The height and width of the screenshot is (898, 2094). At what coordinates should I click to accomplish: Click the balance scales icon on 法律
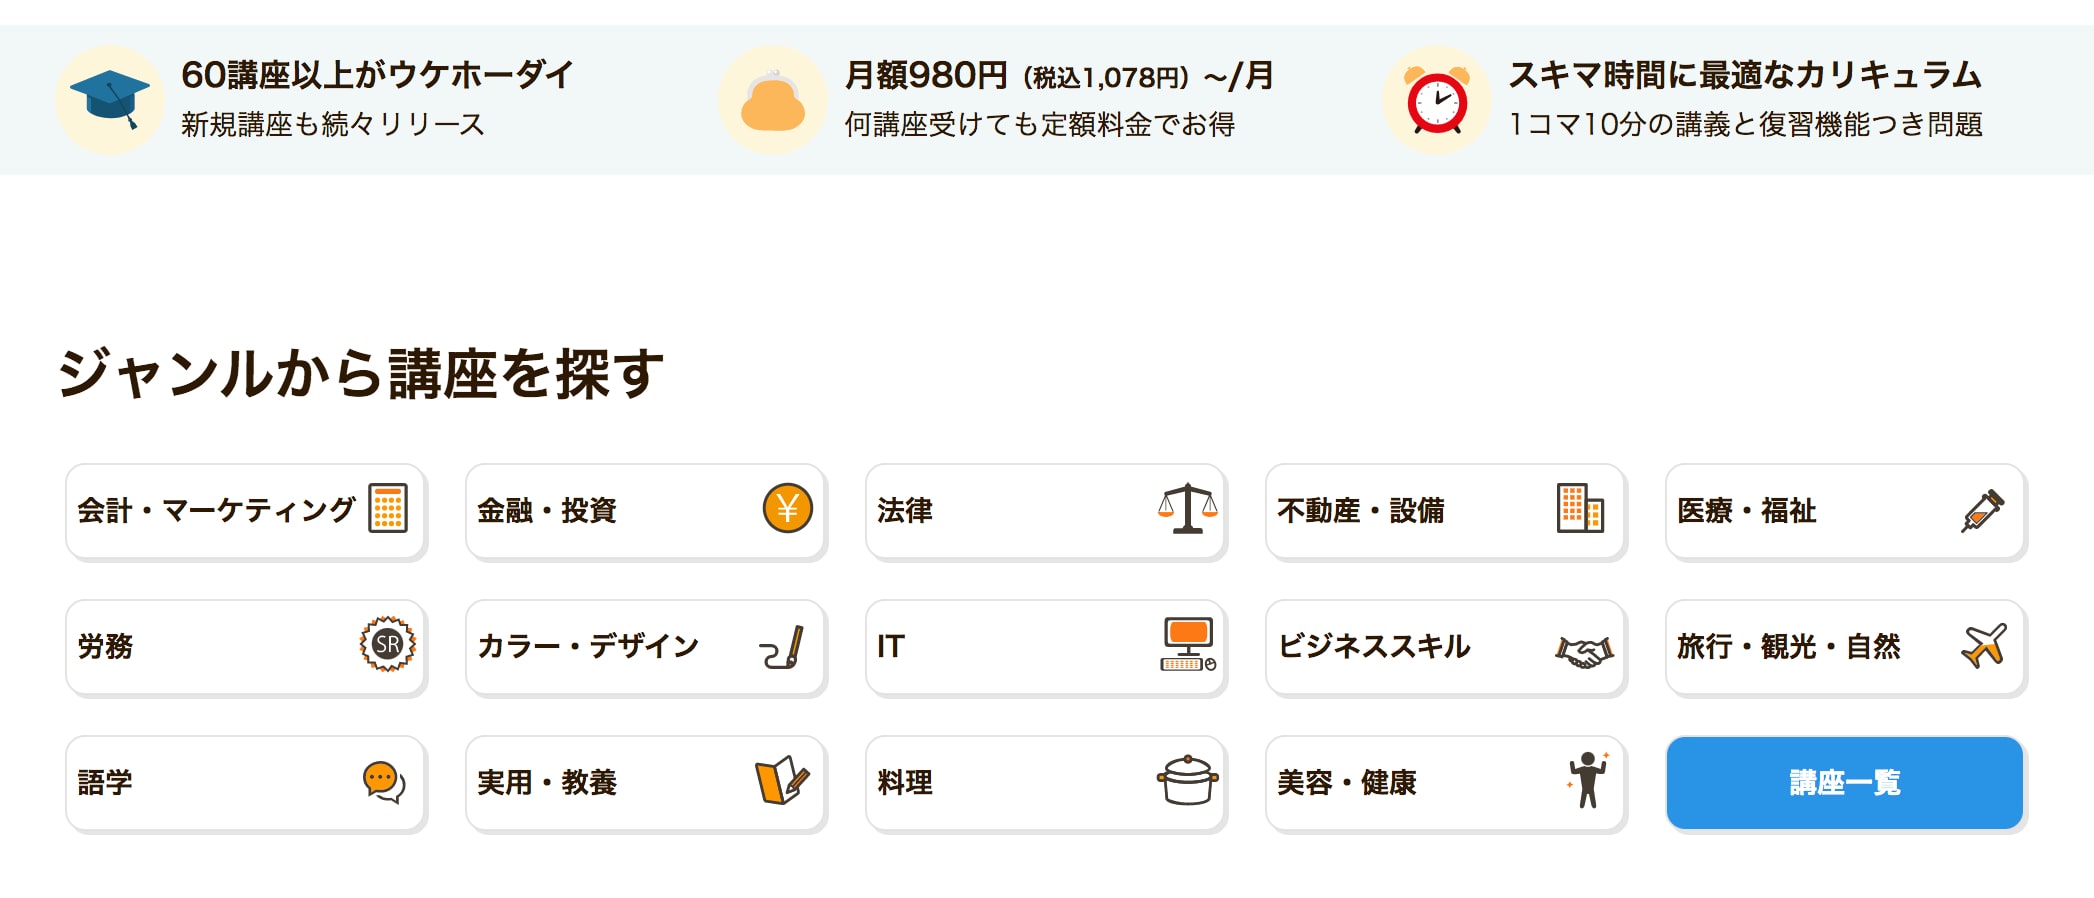point(1187,508)
